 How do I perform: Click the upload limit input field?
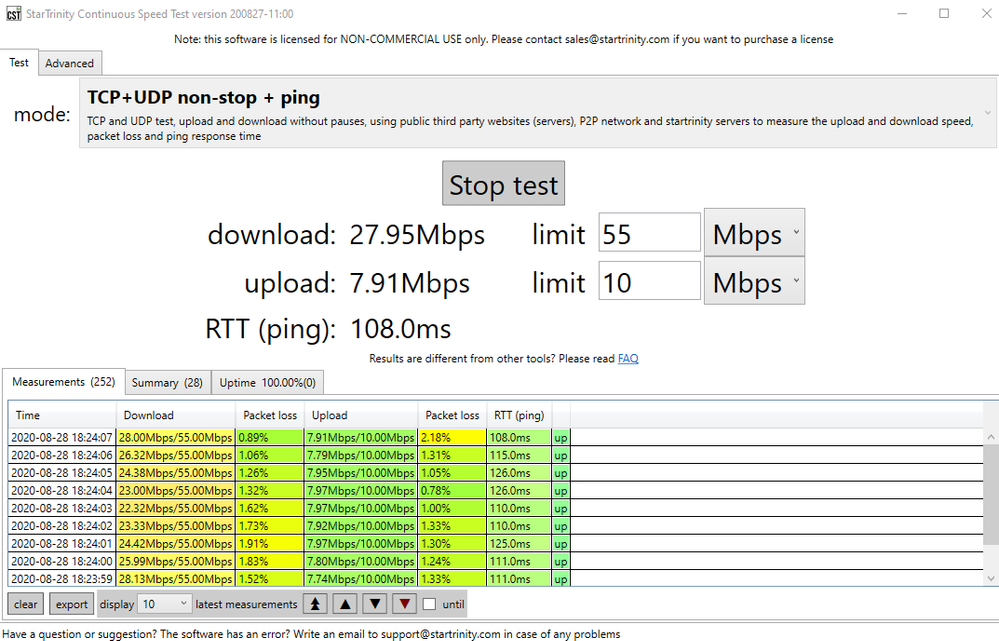click(649, 283)
